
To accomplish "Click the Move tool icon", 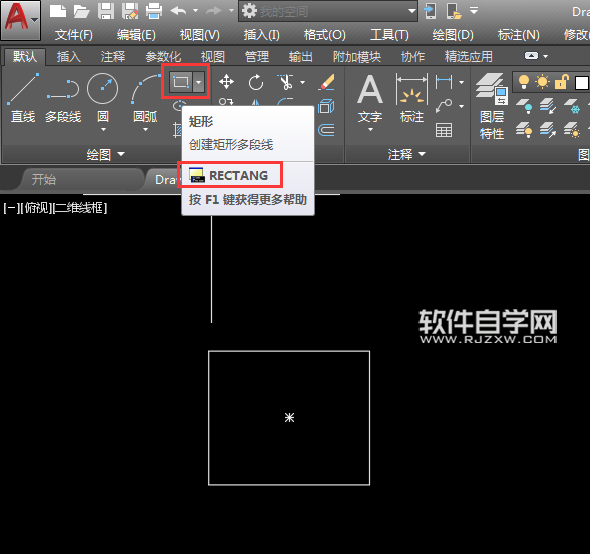I will (x=227, y=82).
